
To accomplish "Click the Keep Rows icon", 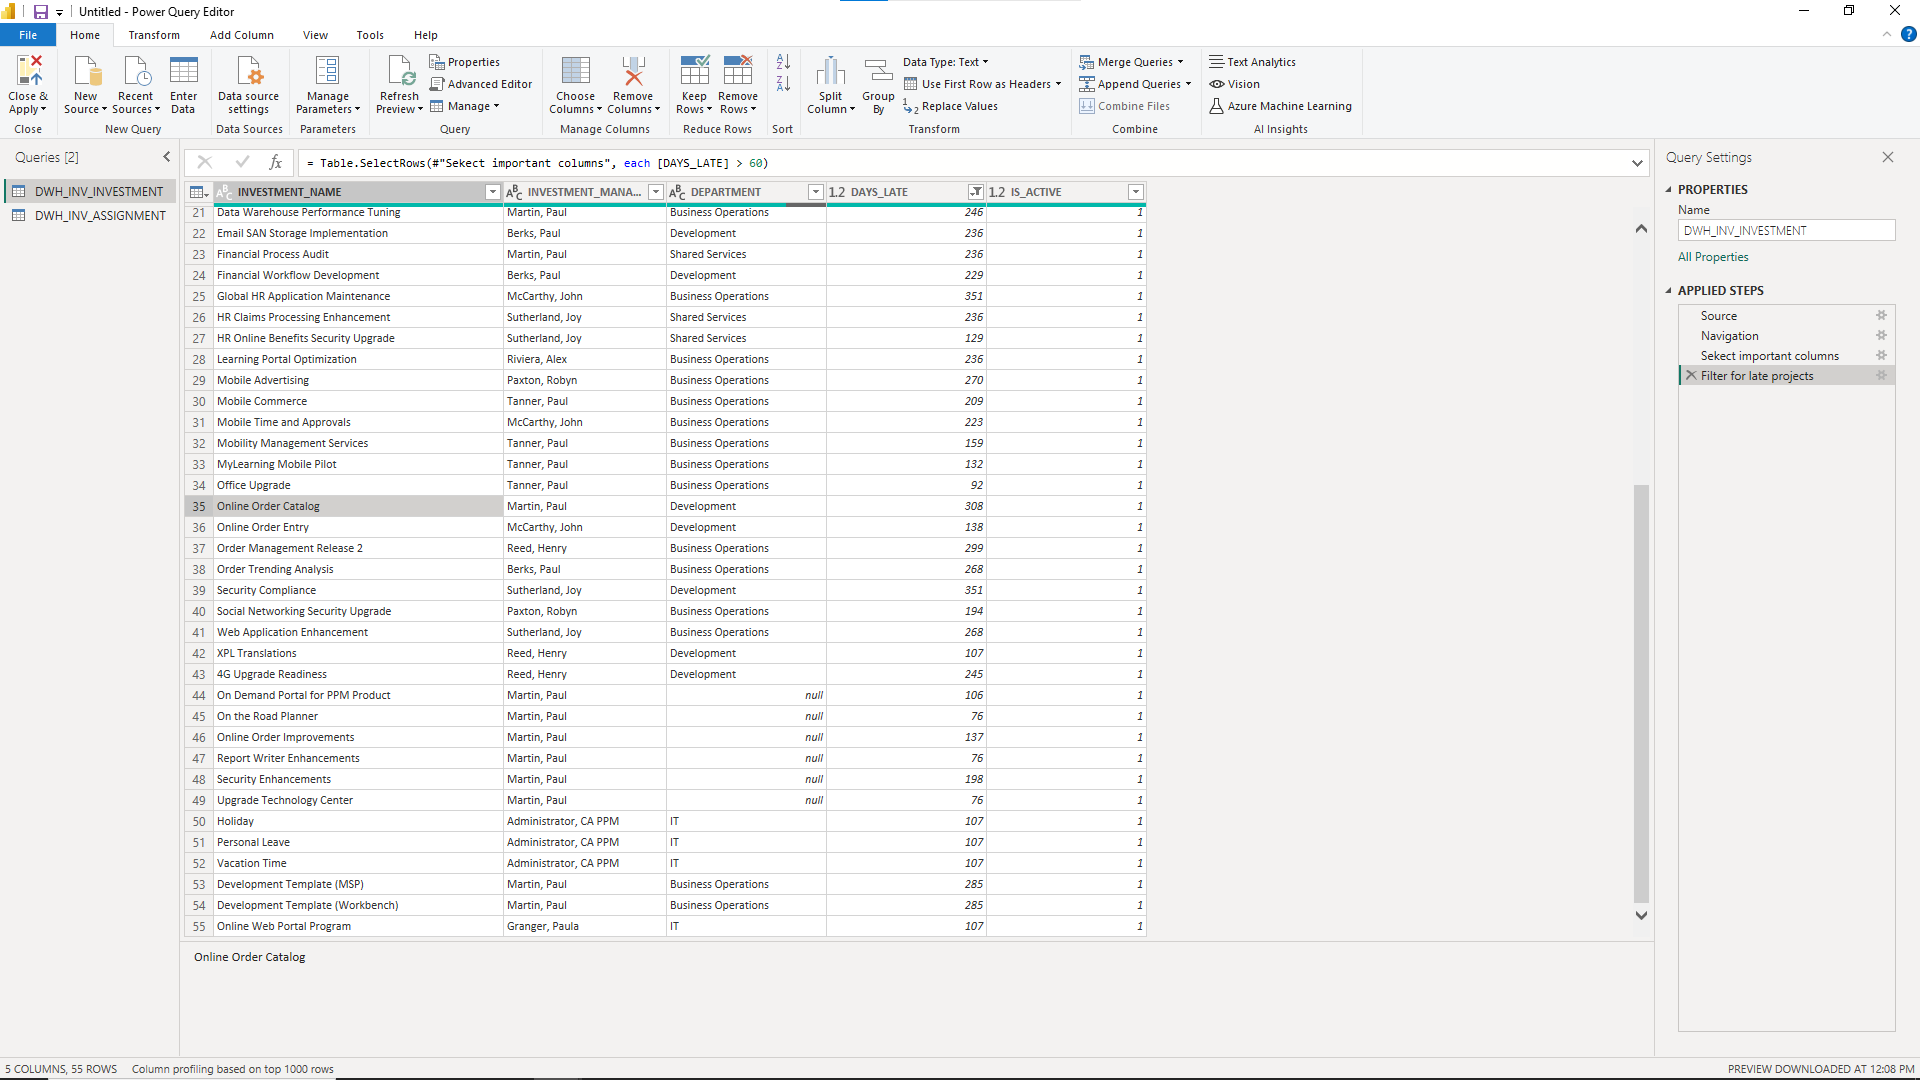I will (694, 70).
